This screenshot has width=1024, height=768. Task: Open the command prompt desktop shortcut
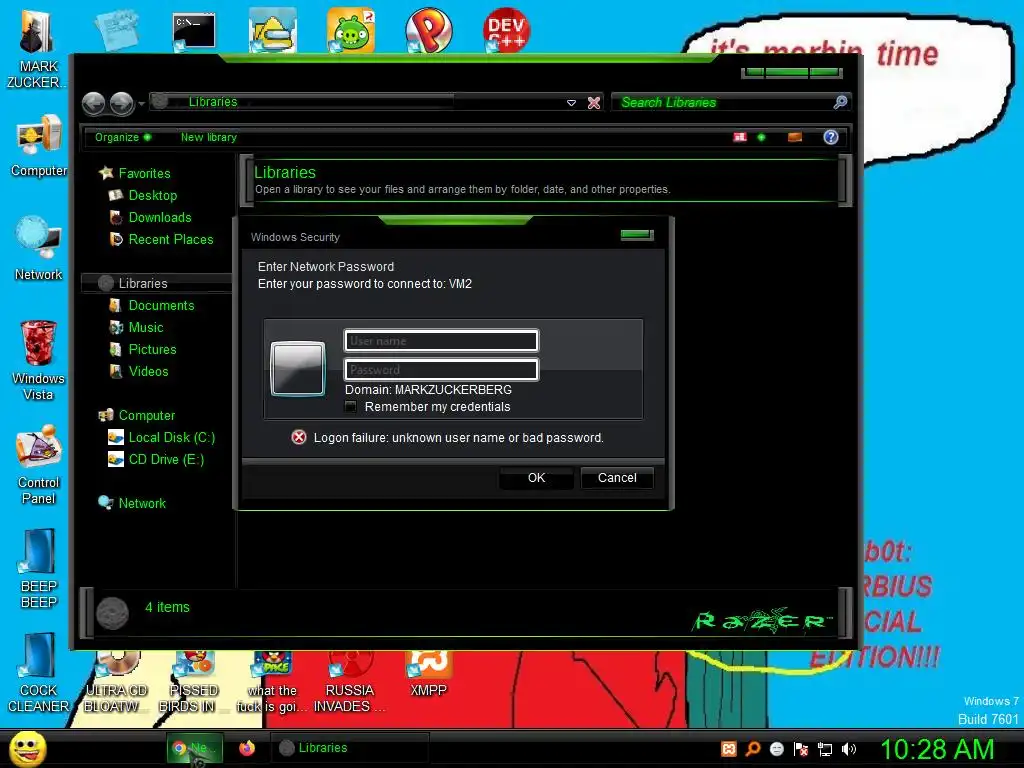(194, 32)
